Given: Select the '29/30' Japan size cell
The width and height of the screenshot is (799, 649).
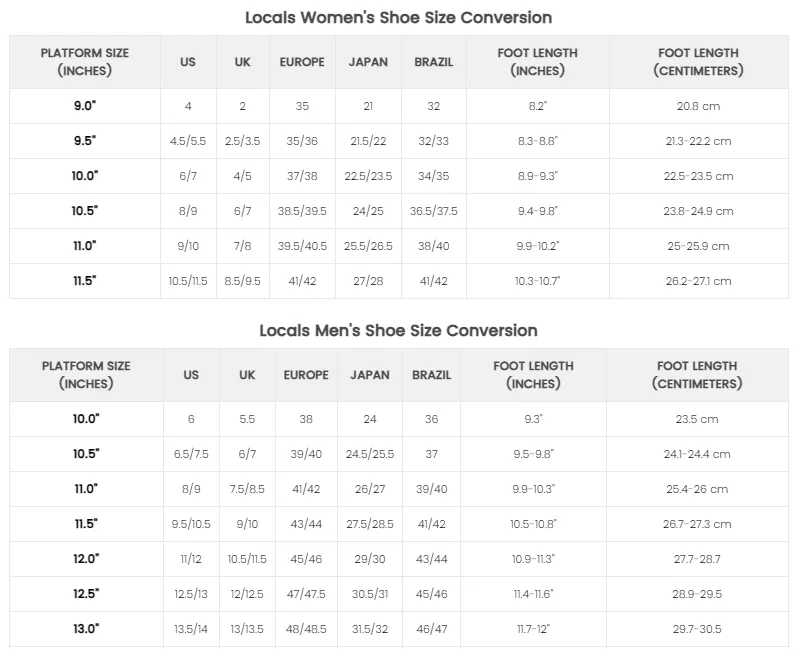Looking at the screenshot, I should coord(370,559).
